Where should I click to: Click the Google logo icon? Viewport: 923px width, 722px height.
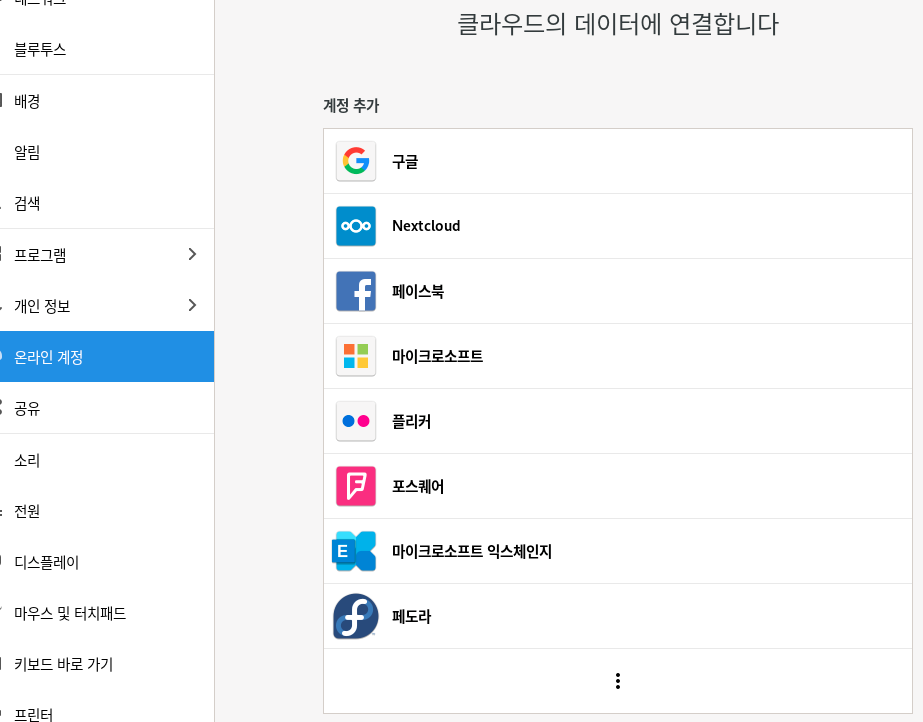click(356, 161)
